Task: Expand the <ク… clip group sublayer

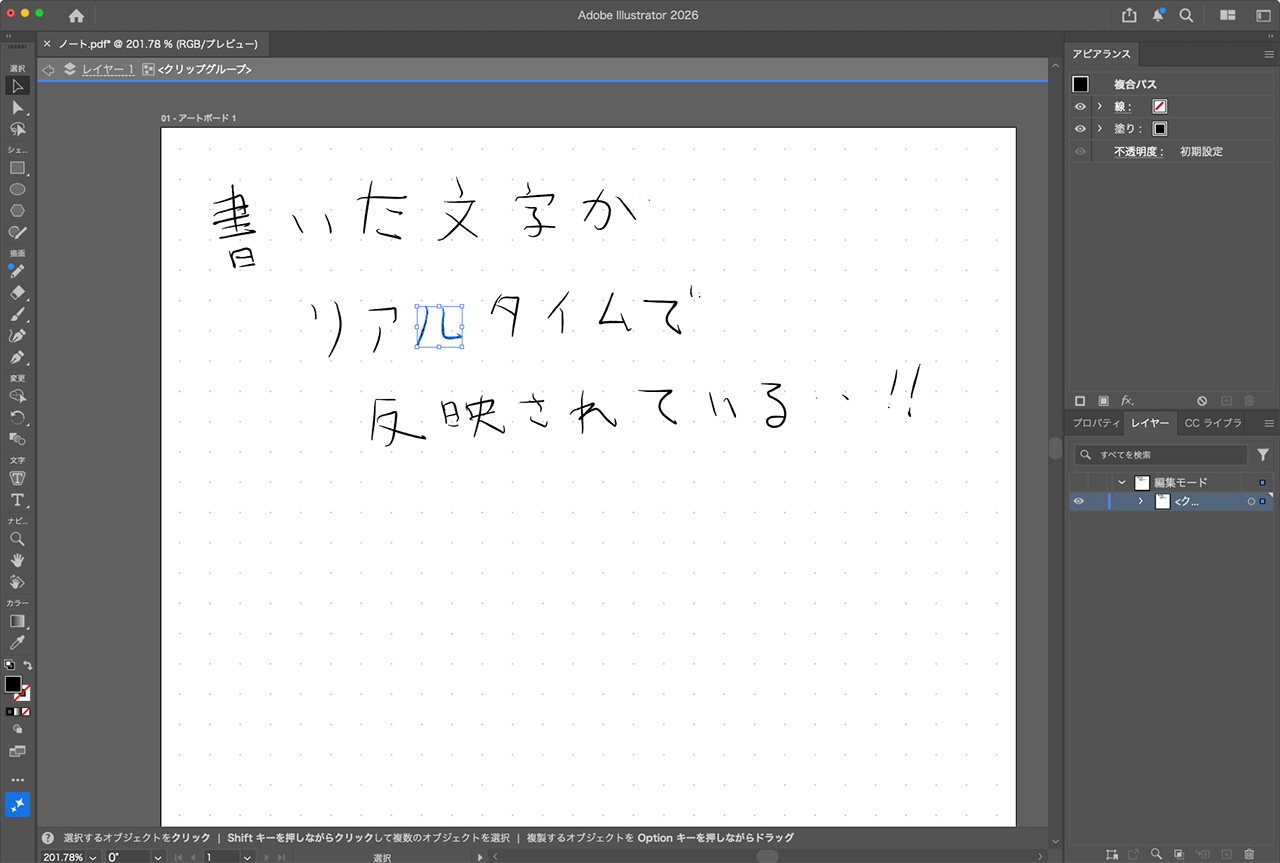Action: coord(1141,502)
